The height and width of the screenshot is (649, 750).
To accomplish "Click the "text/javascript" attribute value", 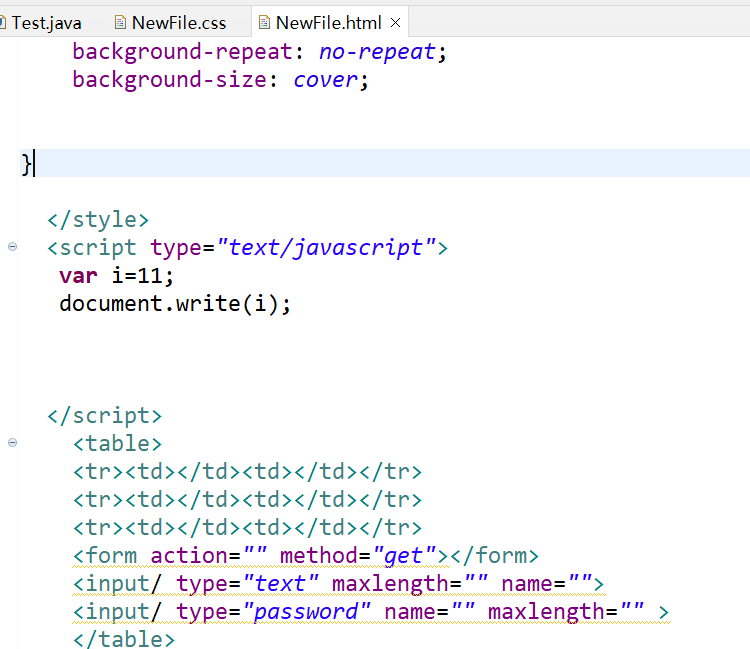I will point(326,248).
